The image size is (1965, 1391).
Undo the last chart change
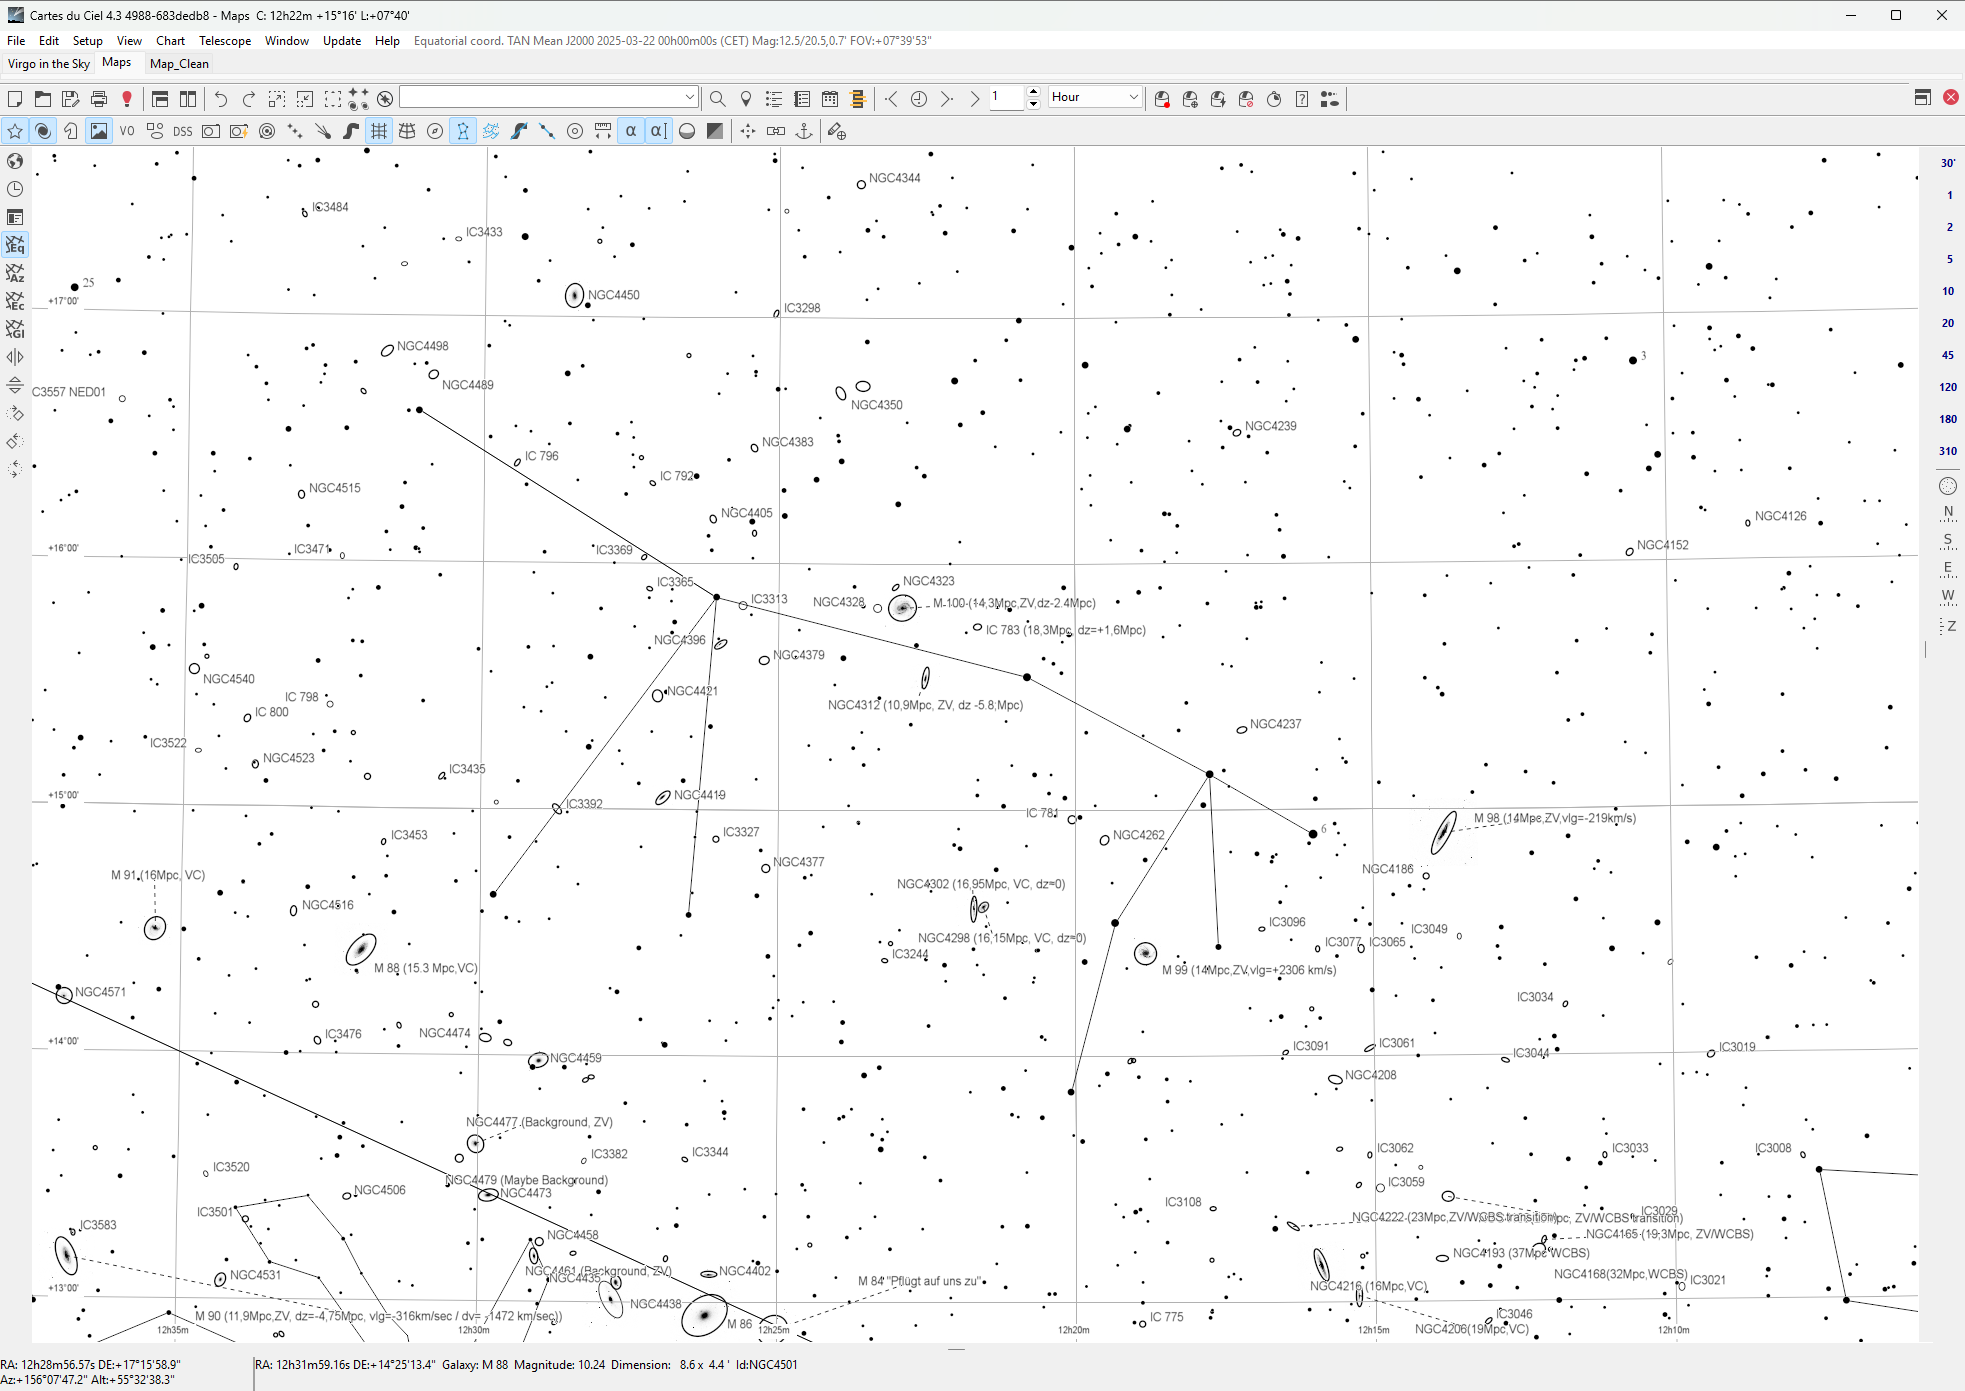click(221, 99)
